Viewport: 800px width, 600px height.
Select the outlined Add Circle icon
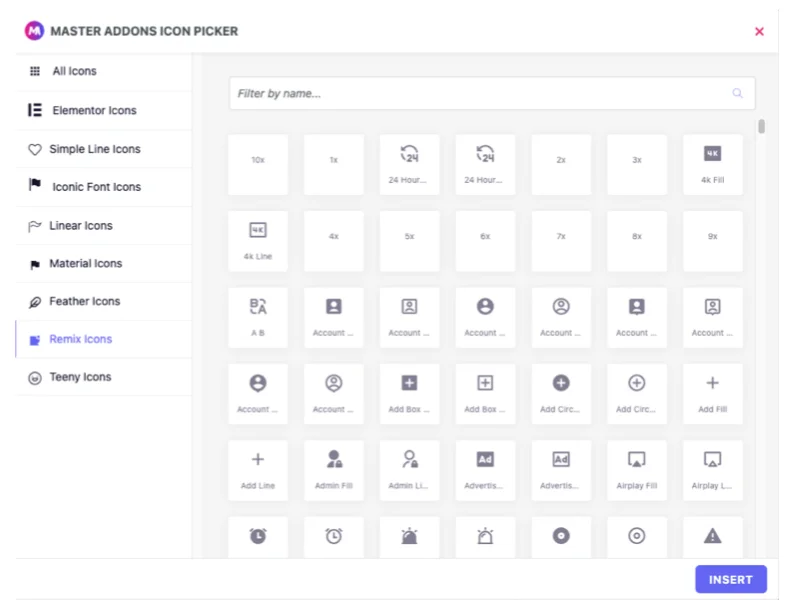coord(637,394)
